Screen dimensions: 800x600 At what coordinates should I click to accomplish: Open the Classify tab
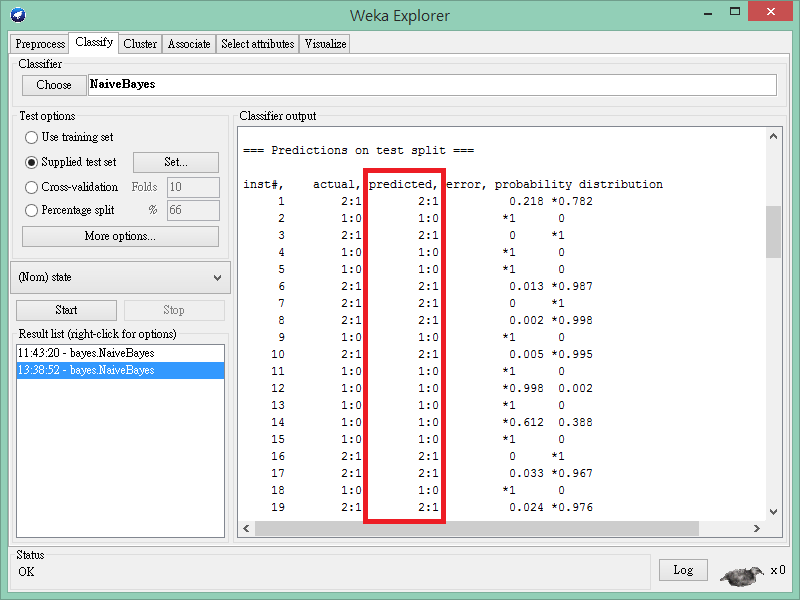[x=94, y=42]
